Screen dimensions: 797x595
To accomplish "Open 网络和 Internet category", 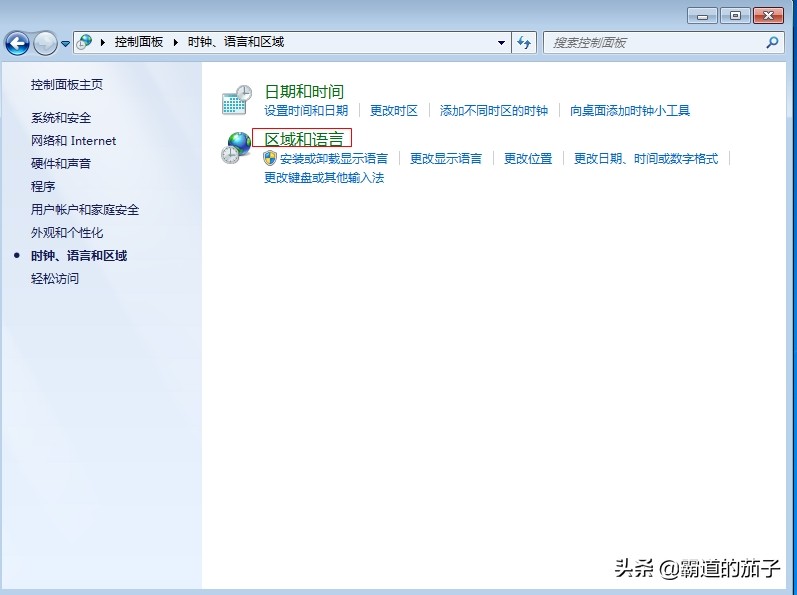I will coord(73,141).
